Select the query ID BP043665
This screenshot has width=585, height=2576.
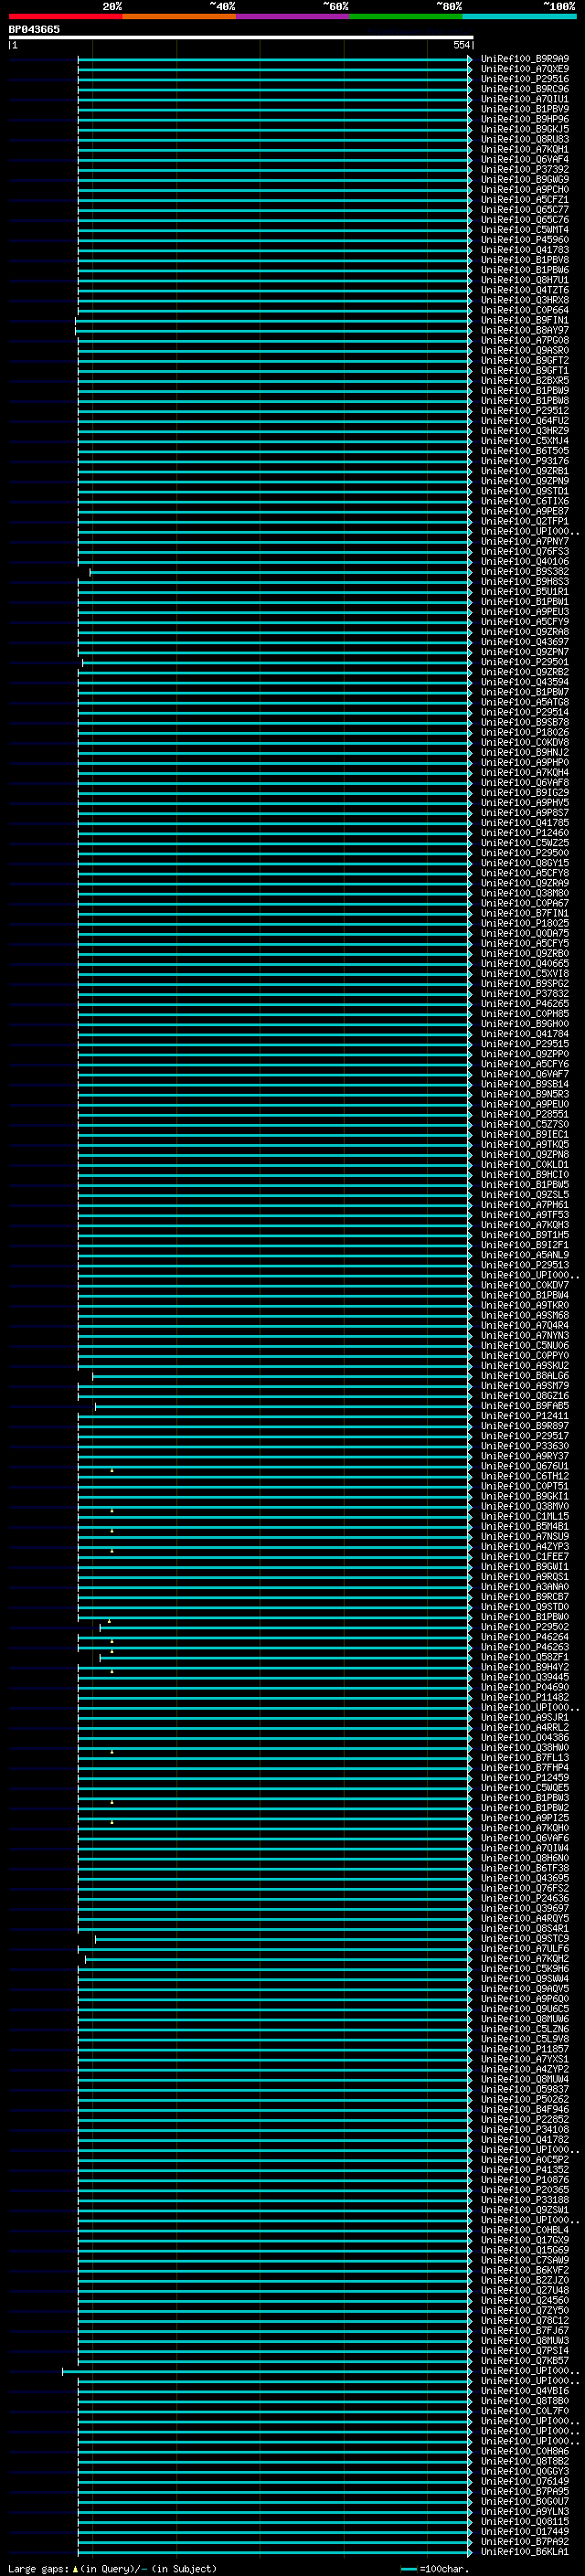[x=34, y=29]
